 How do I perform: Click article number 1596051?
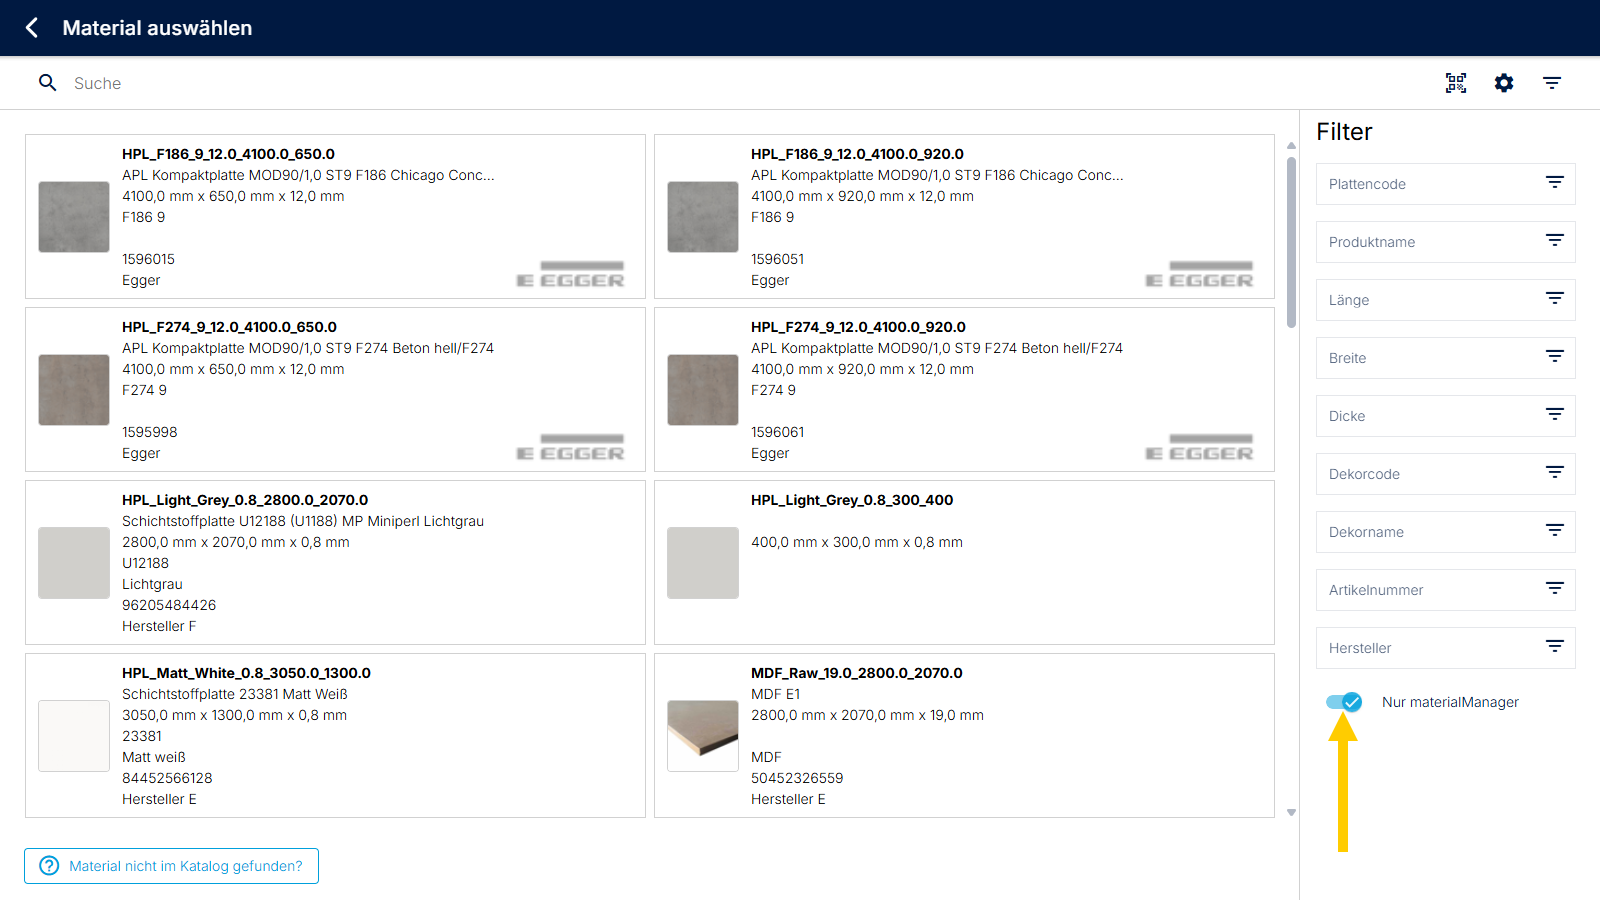[x=777, y=259]
